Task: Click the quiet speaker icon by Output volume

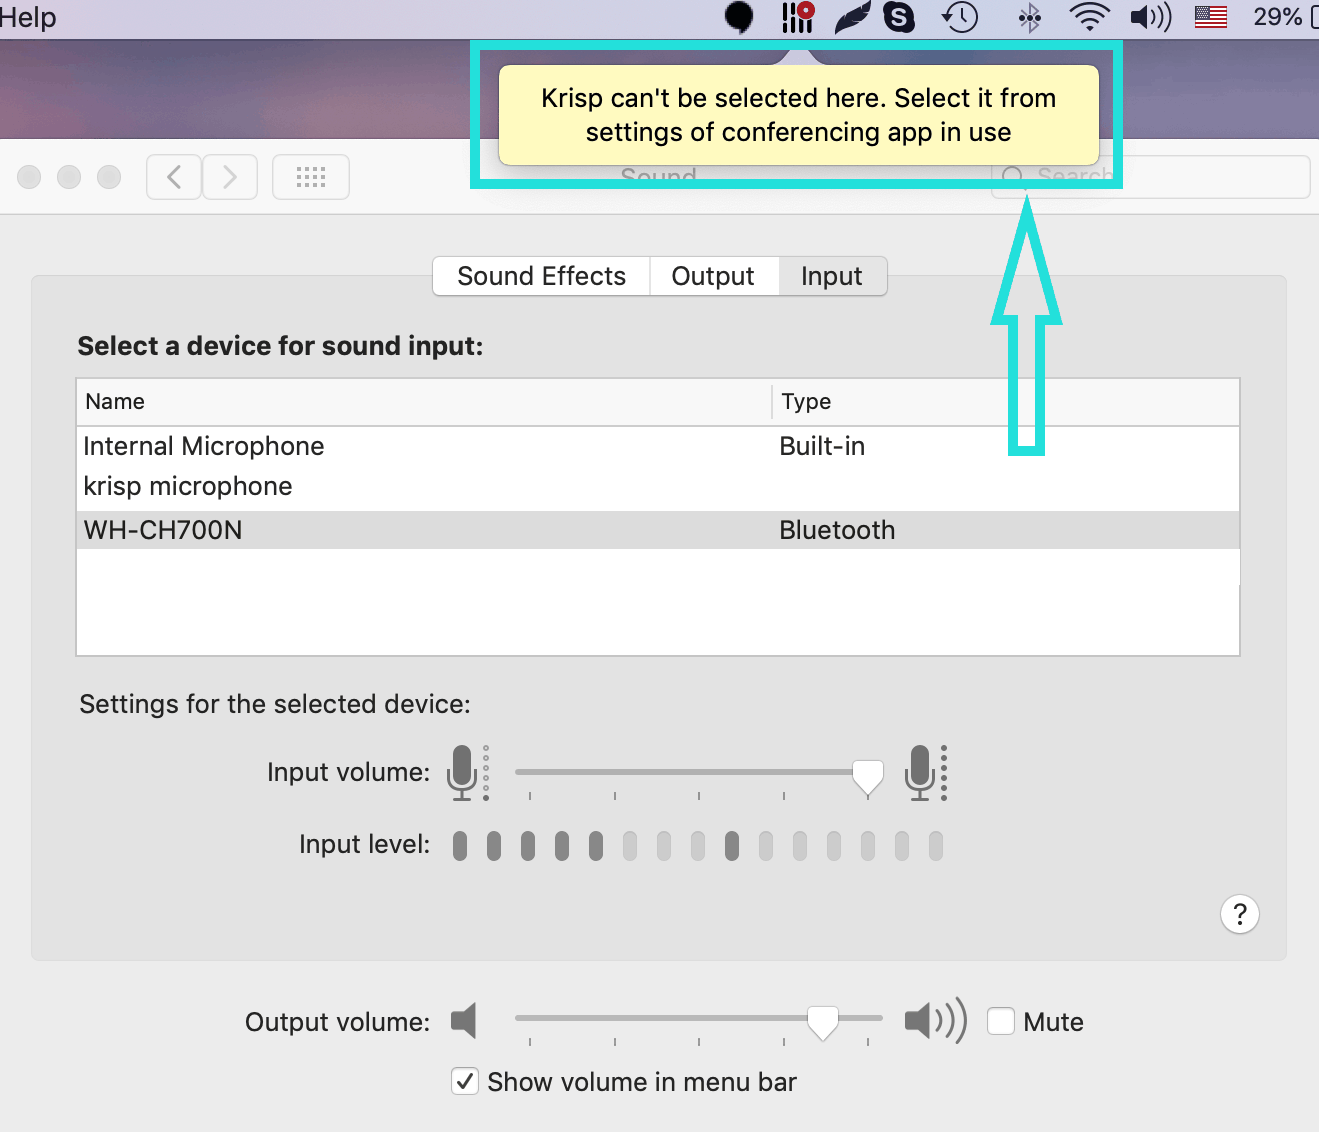Action: tap(463, 1021)
